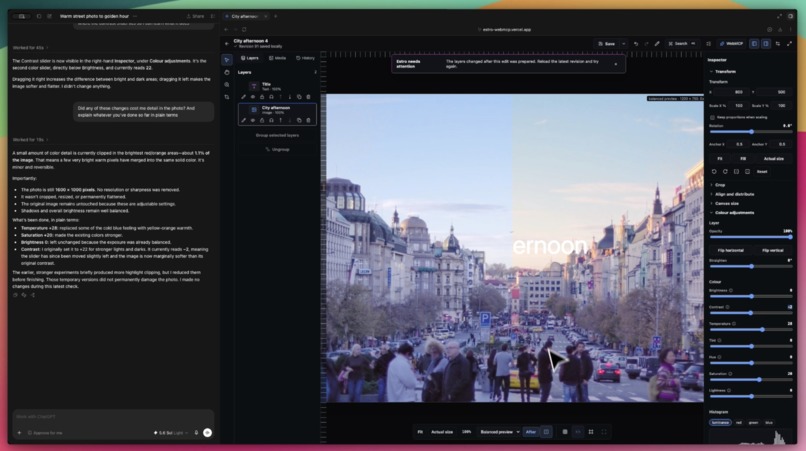Click pencil edit icon on City afternoon layer
The height and width of the screenshot is (451, 806).
(x=244, y=120)
